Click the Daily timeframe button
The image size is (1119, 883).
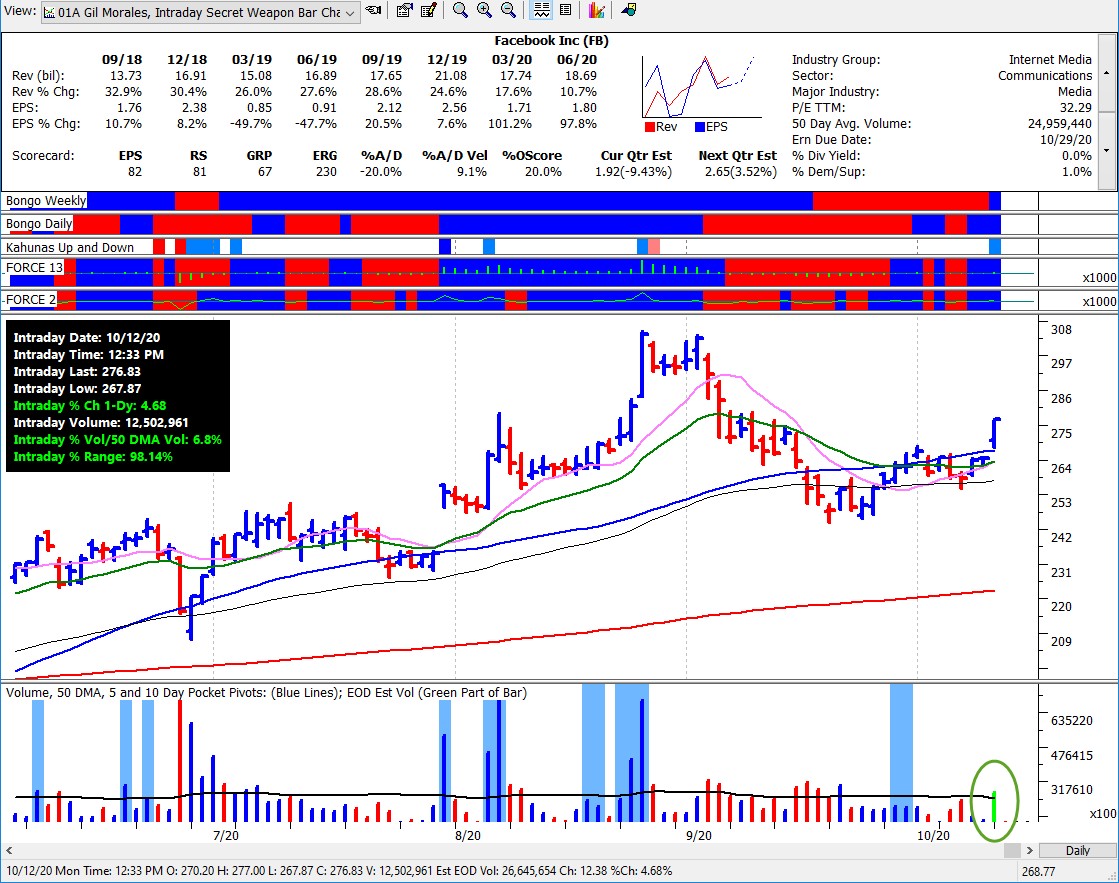pos(1078,850)
